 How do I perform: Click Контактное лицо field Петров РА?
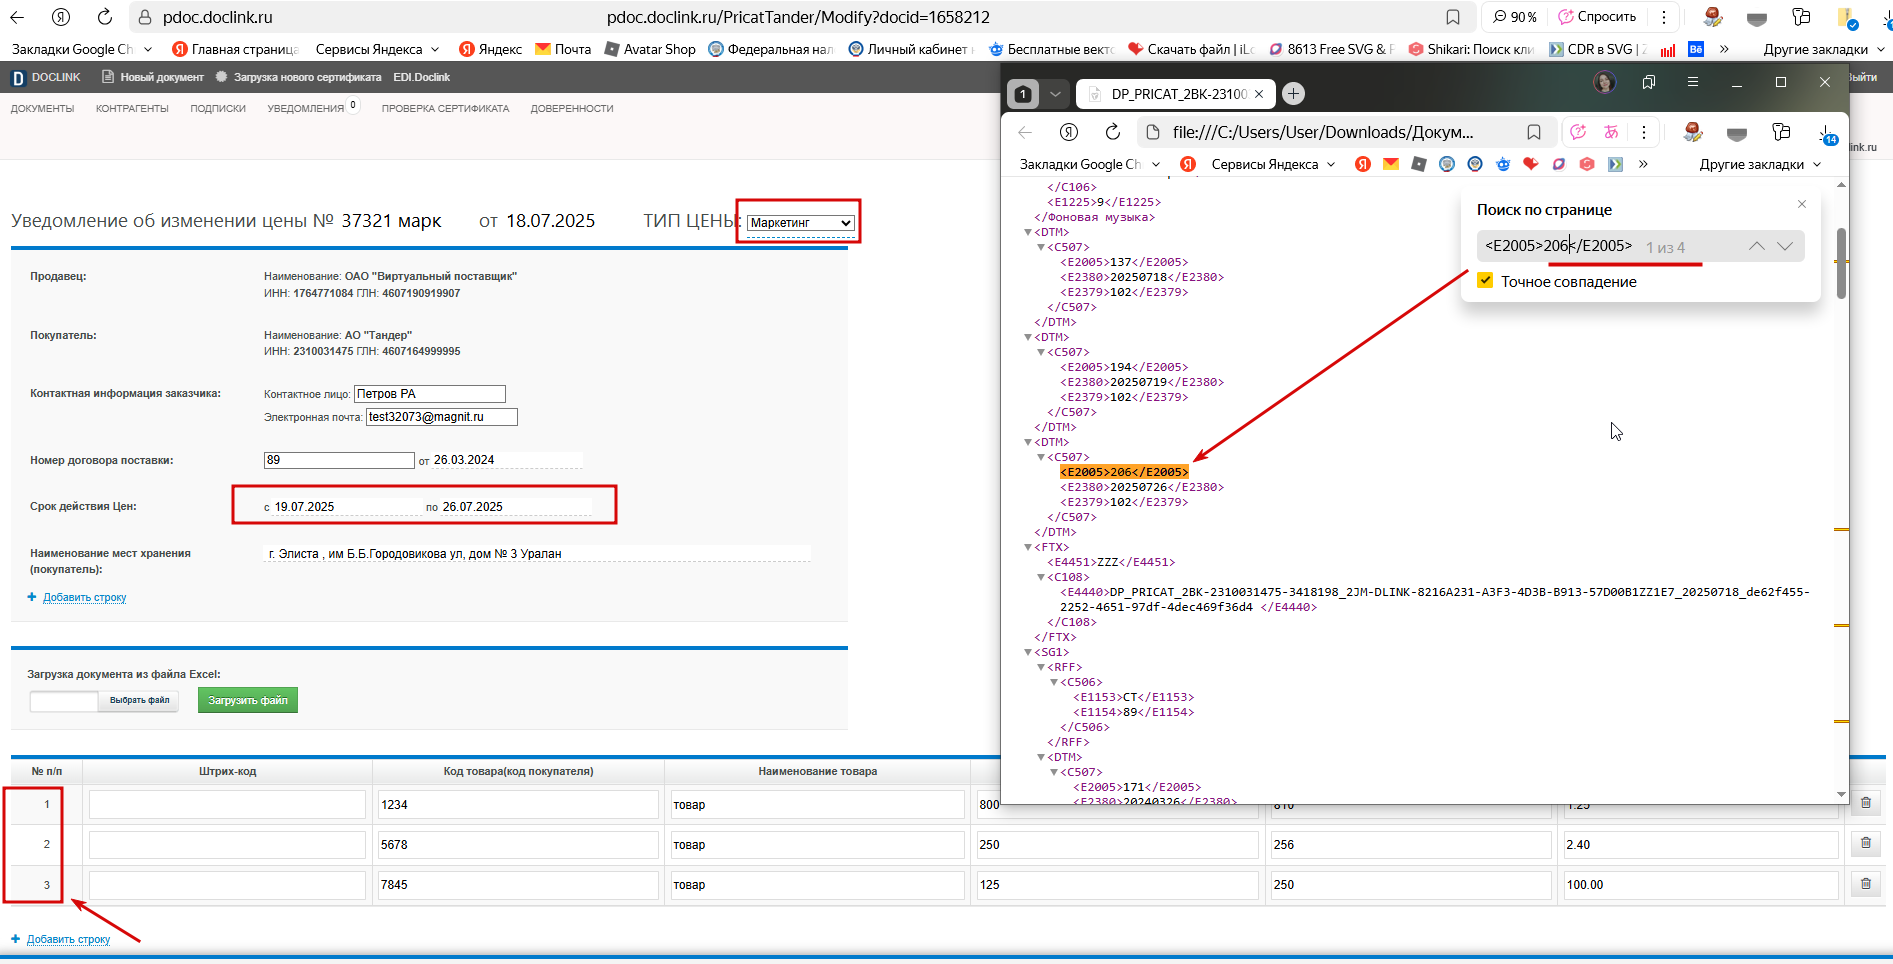[430, 394]
